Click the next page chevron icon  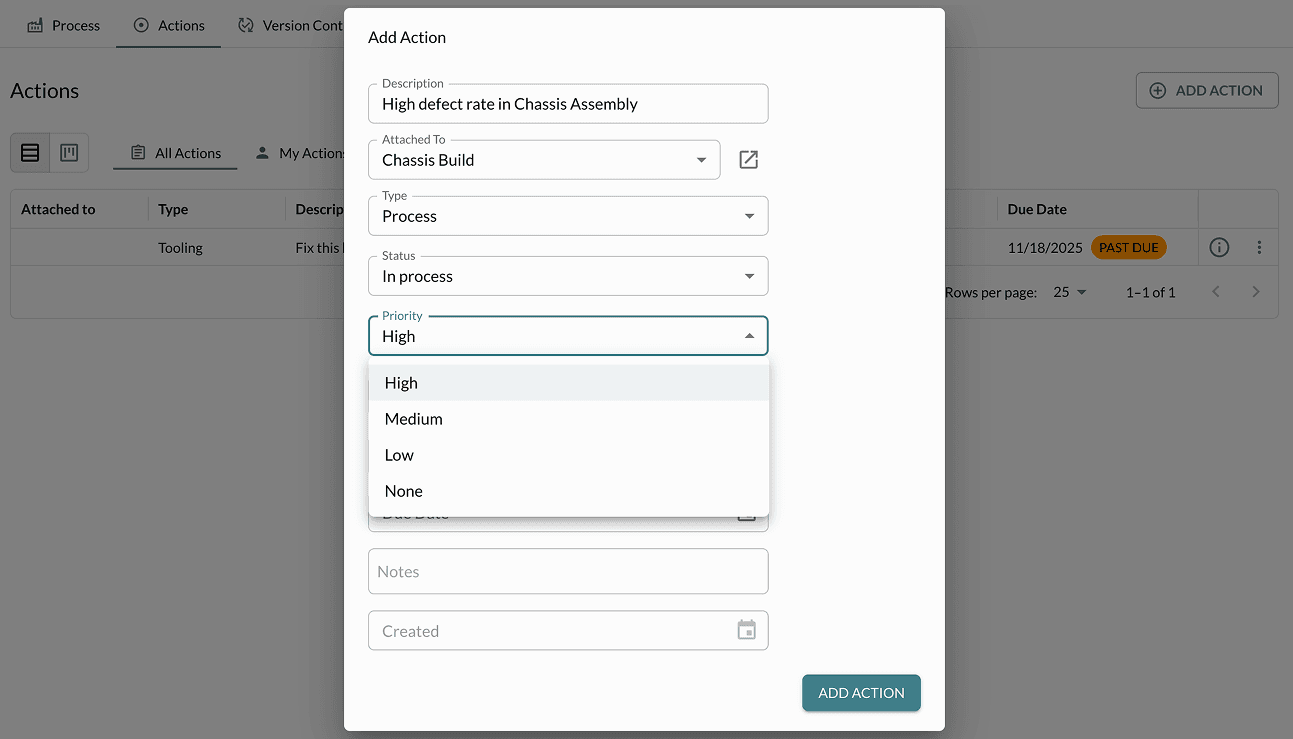(1256, 291)
